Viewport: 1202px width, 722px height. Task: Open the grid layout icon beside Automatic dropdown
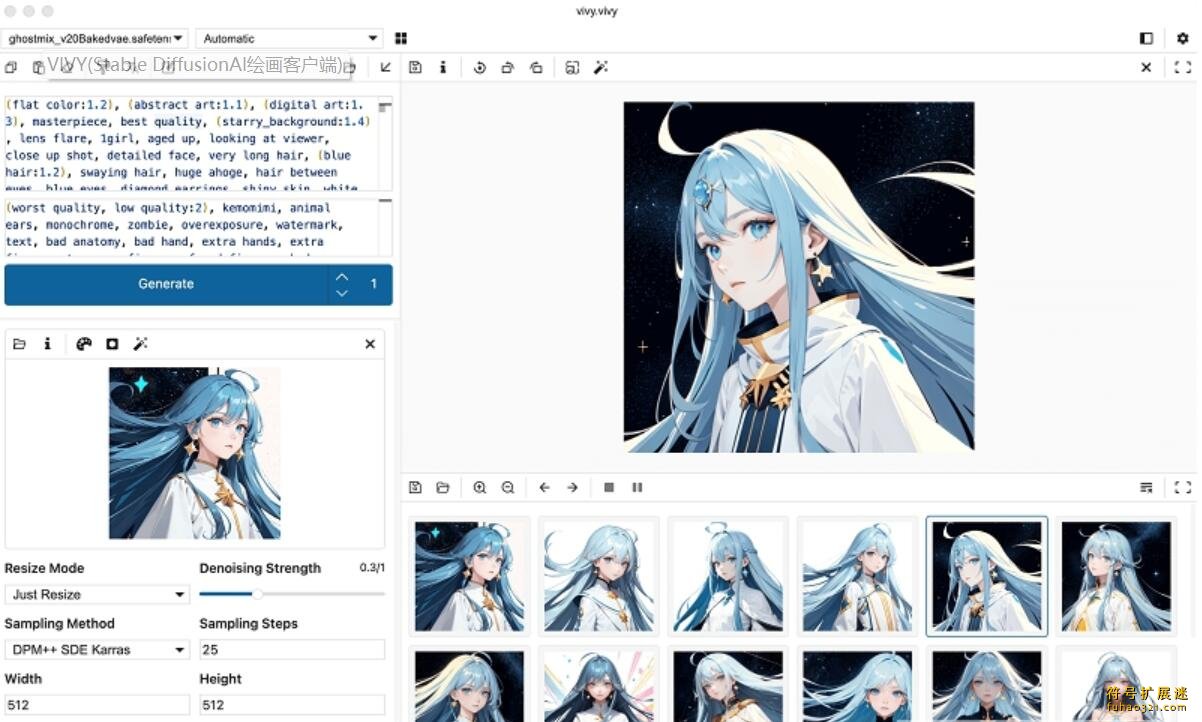click(x=401, y=38)
